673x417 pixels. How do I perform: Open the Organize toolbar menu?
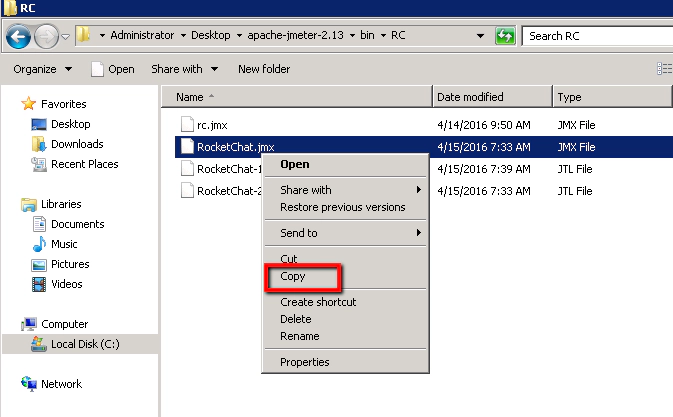tap(42, 69)
